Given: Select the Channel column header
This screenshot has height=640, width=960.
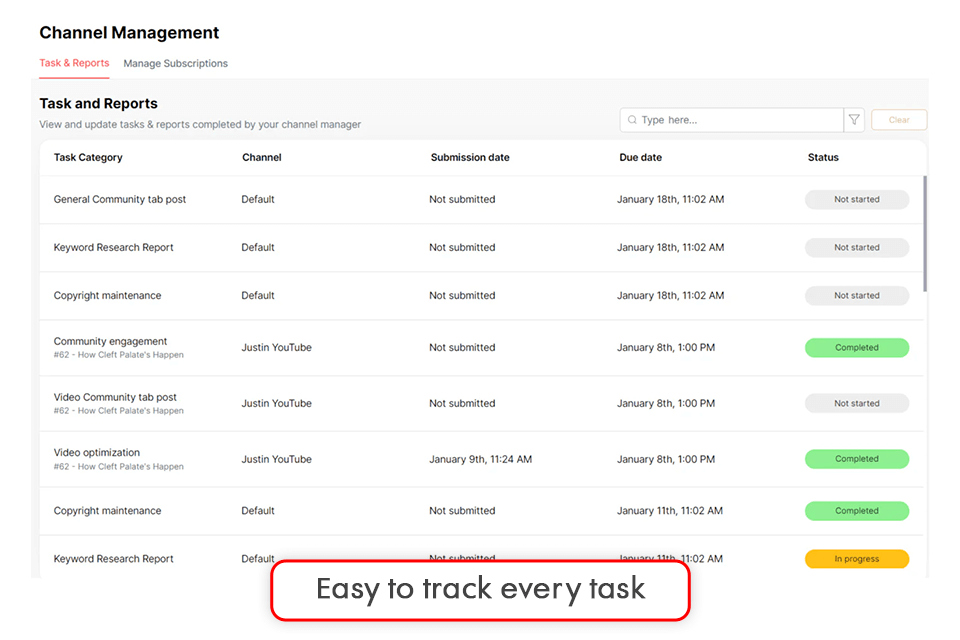Looking at the screenshot, I should pyautogui.click(x=262, y=157).
